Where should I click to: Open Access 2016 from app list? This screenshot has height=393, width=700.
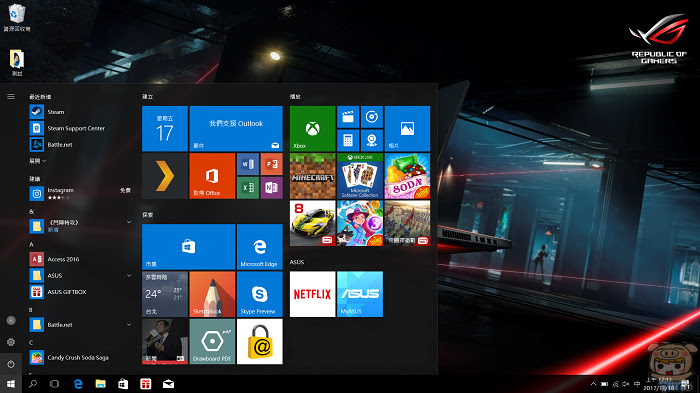coord(80,259)
